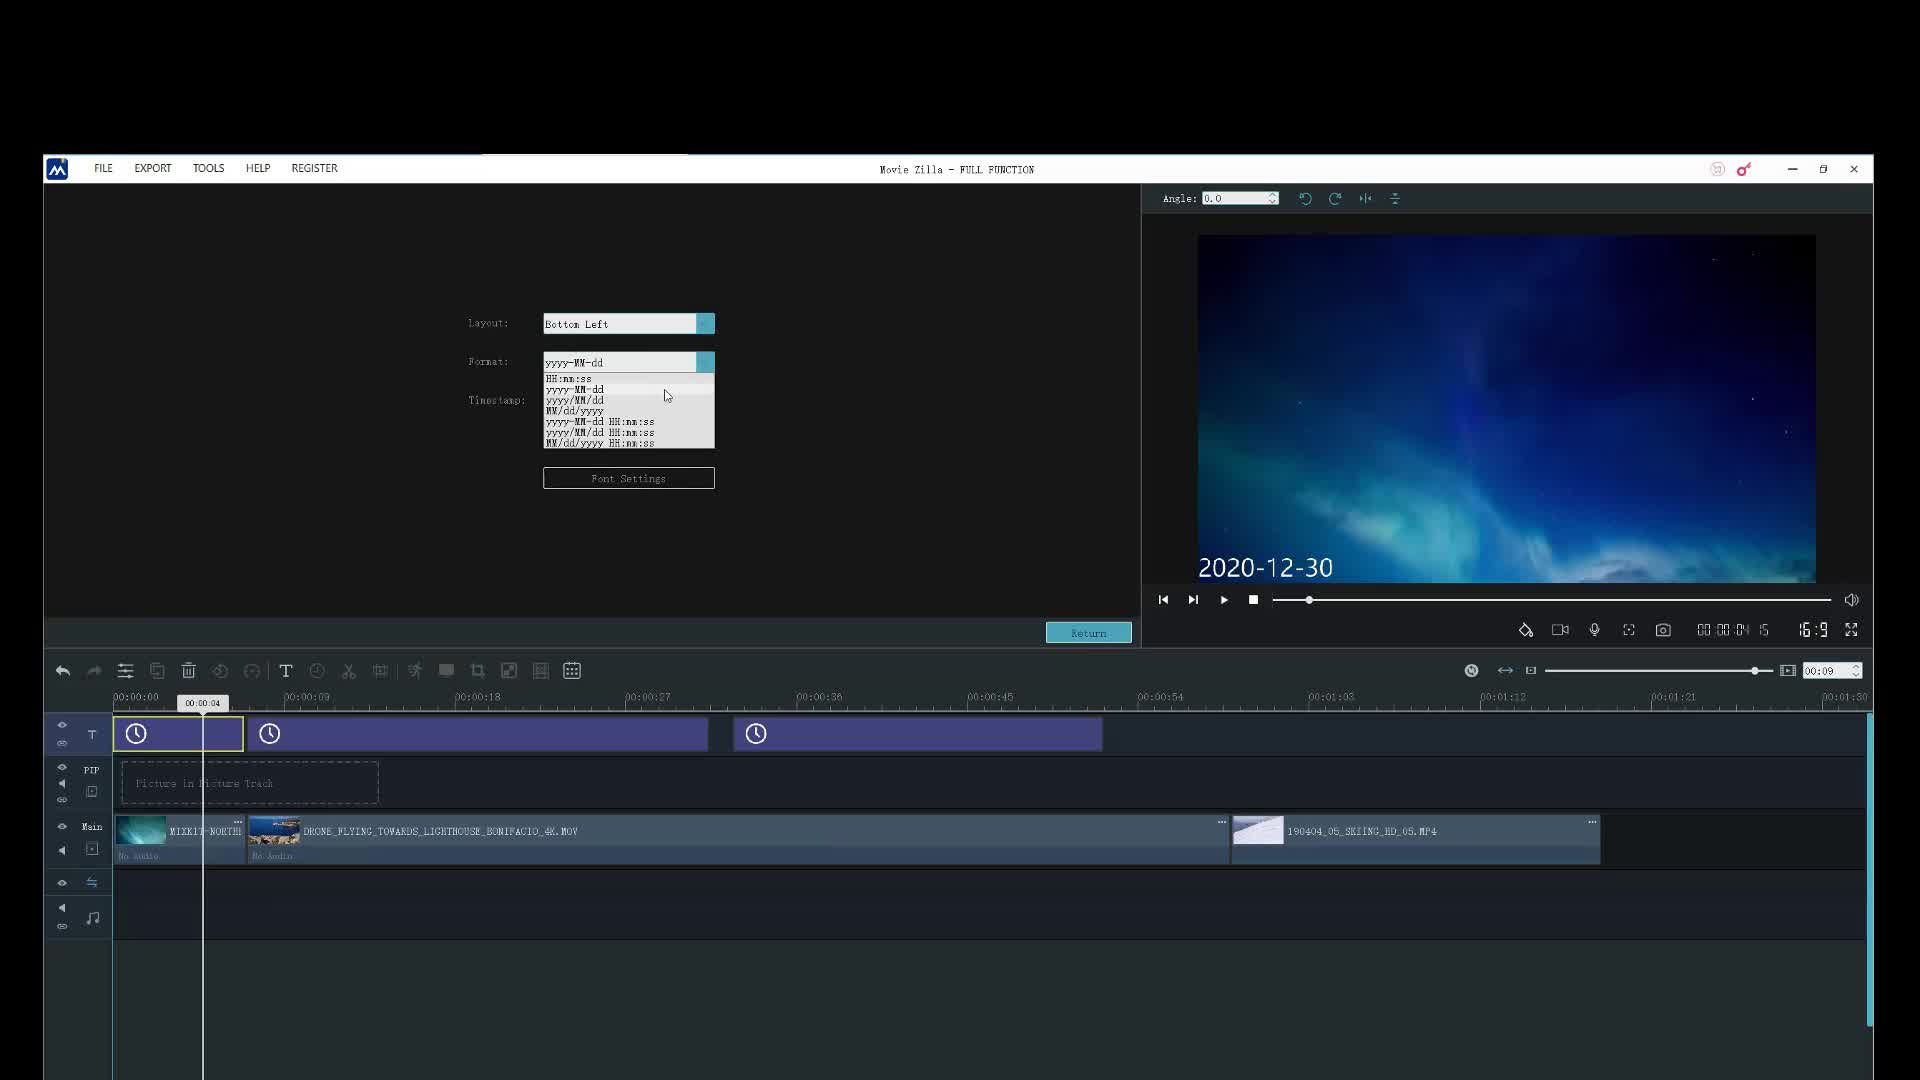This screenshot has width=1920, height=1080.
Task: Click the Redo icon in toolbar
Action: point(92,671)
